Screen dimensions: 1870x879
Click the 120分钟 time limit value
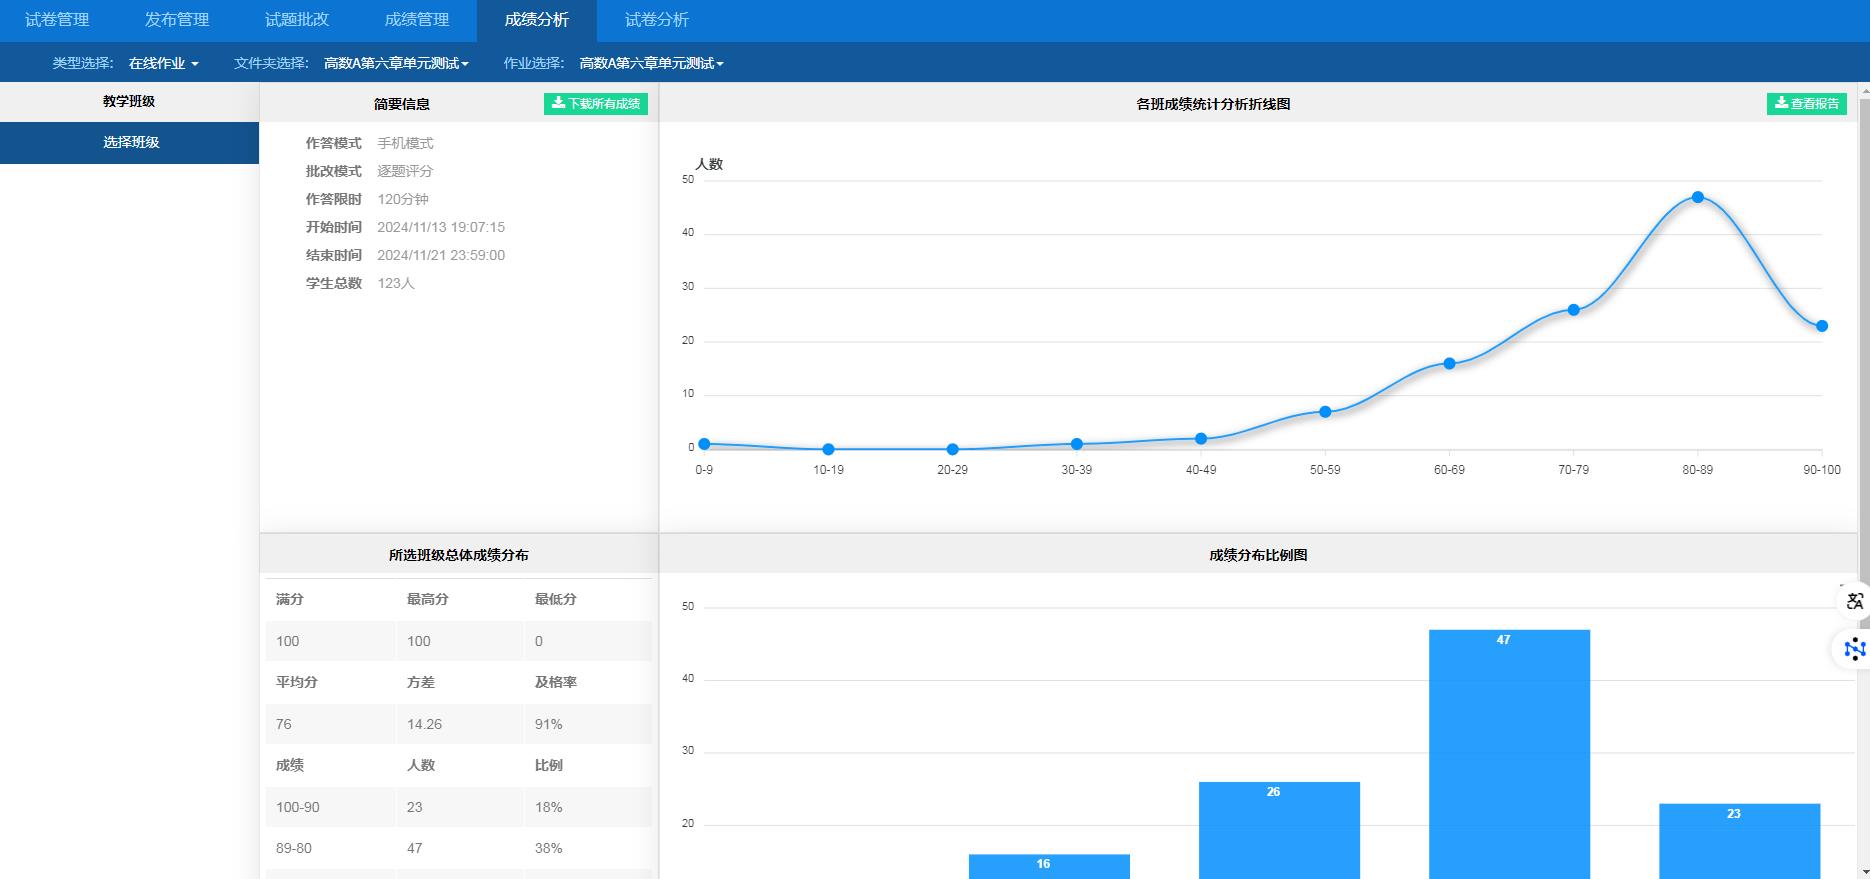click(x=403, y=199)
